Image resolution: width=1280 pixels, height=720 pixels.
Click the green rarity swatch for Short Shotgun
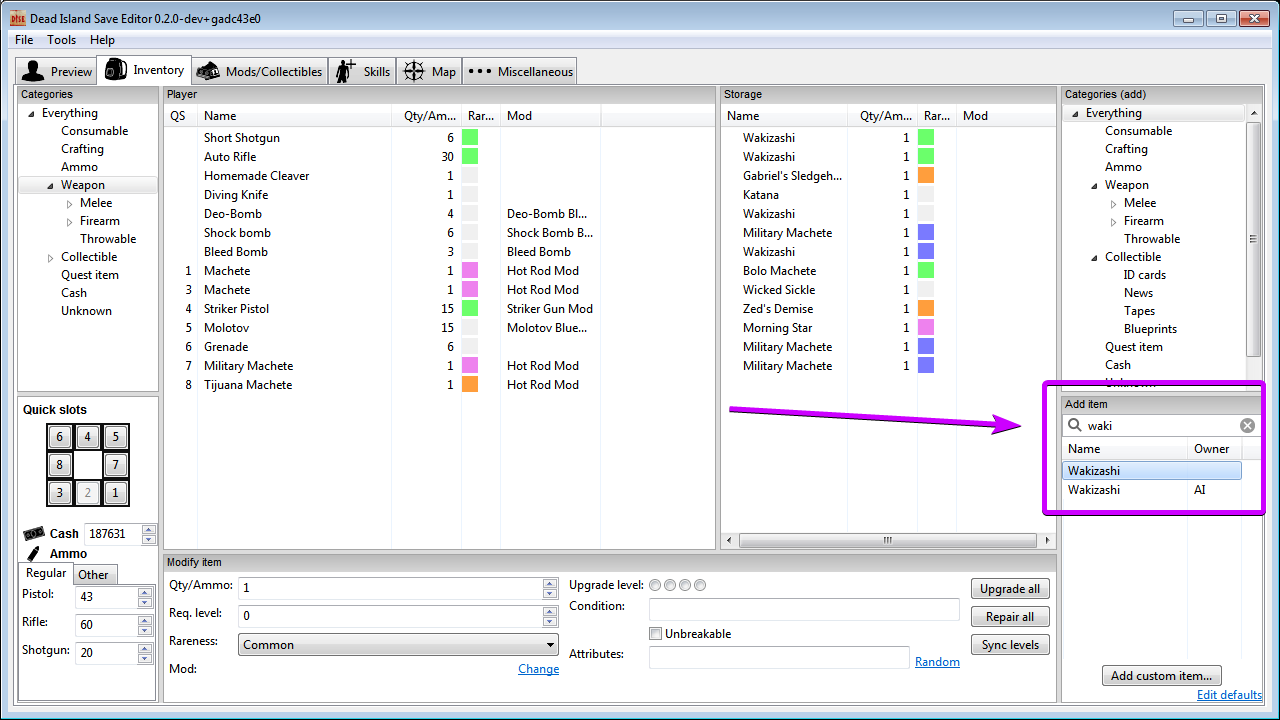point(470,138)
